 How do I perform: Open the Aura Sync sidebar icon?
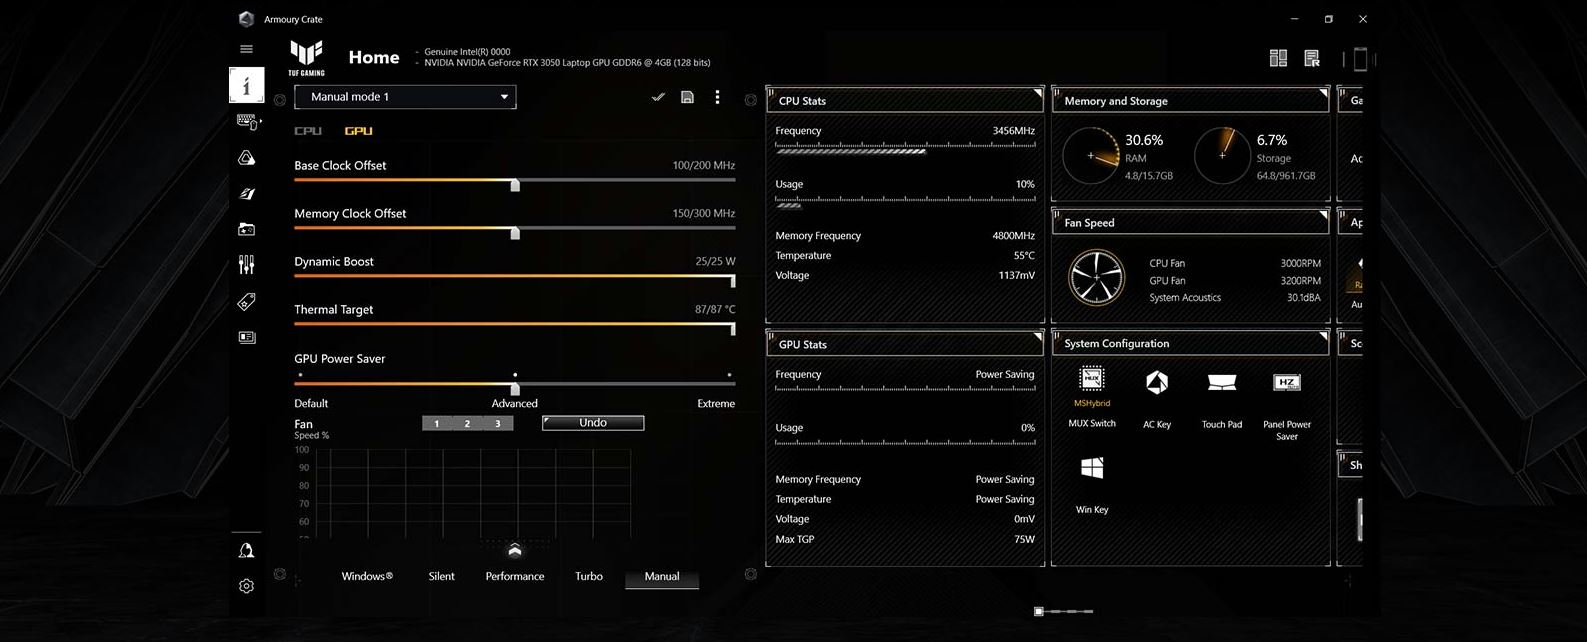[x=246, y=158]
